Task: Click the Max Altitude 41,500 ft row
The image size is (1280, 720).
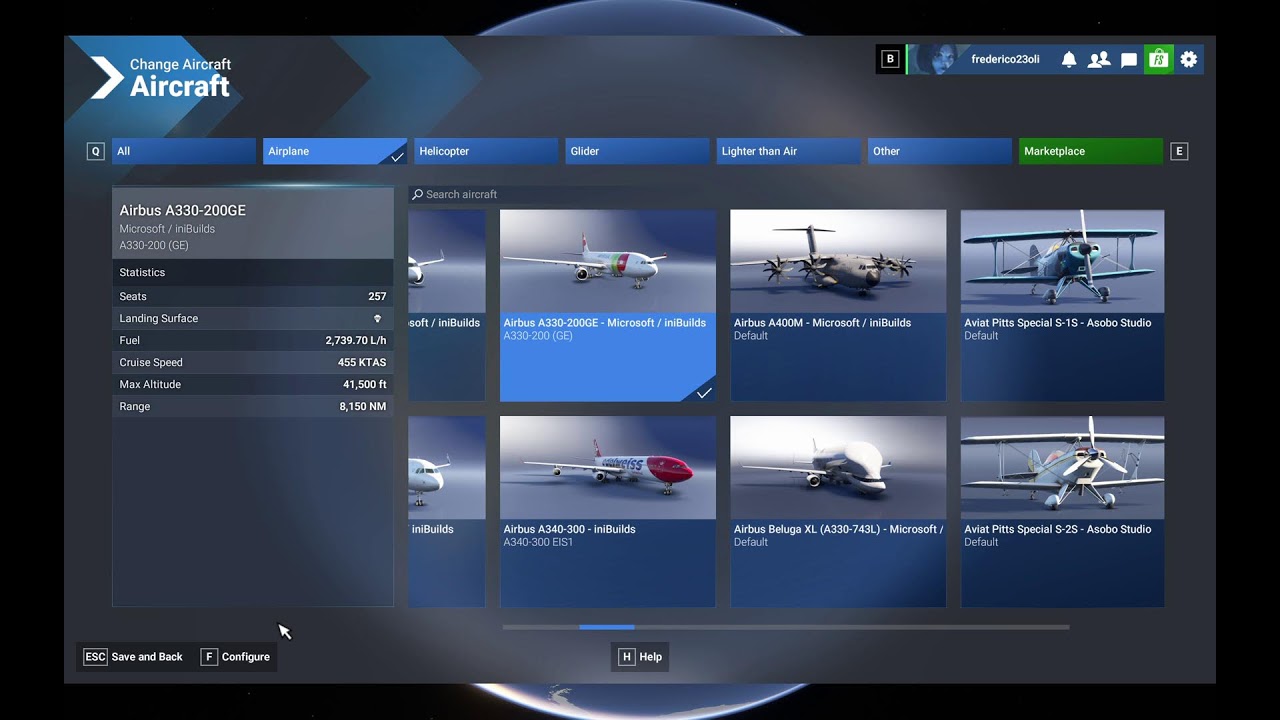Action: (x=253, y=384)
